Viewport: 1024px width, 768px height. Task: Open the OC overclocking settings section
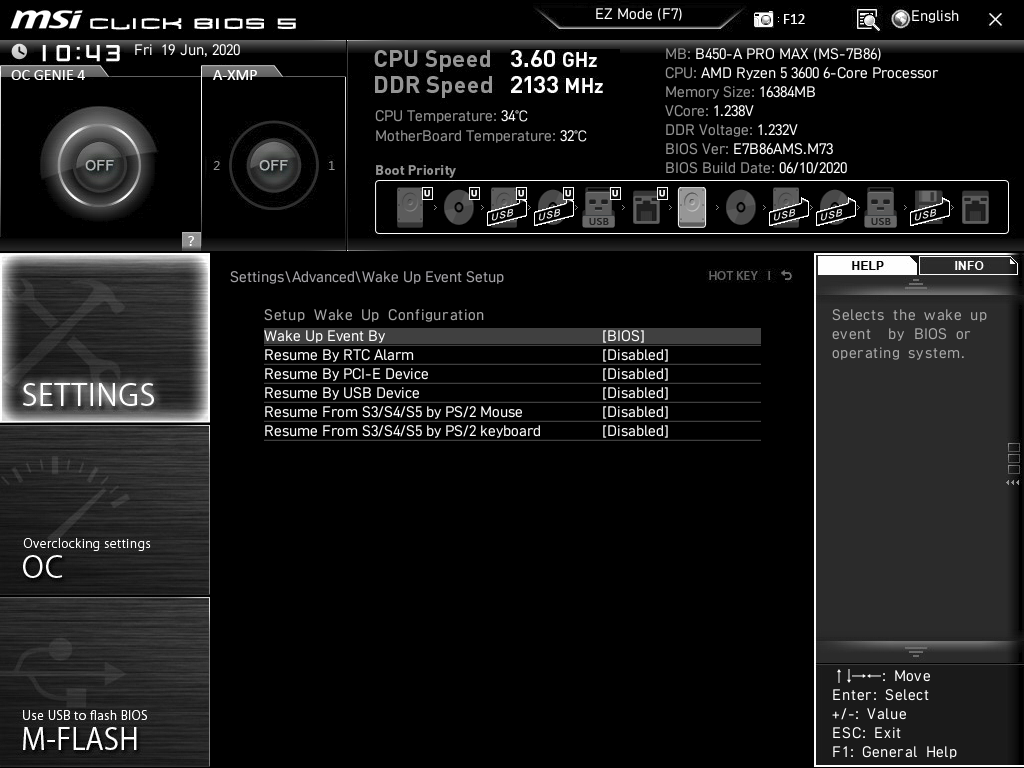tap(105, 510)
